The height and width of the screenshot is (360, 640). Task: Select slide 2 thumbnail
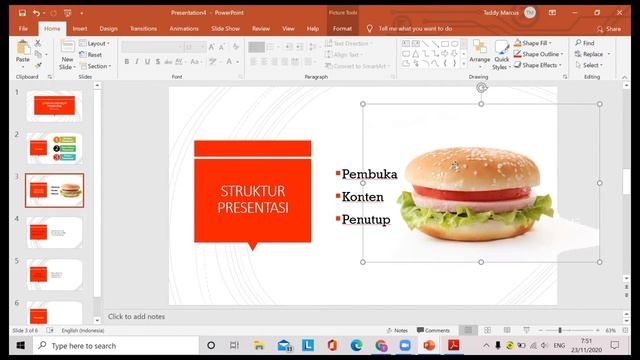pos(54,148)
